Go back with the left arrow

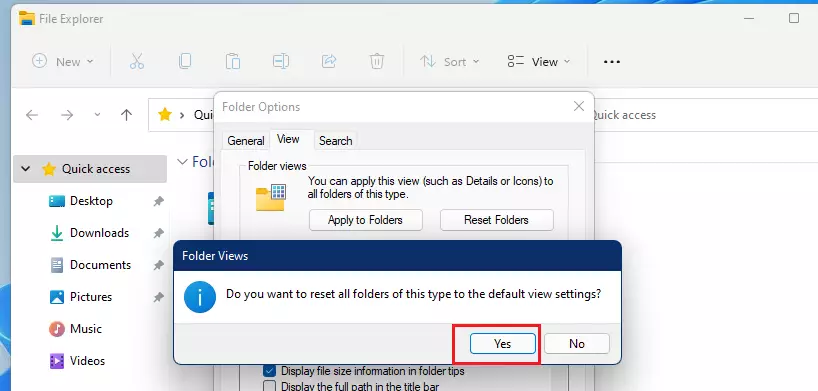pyautogui.click(x=32, y=115)
